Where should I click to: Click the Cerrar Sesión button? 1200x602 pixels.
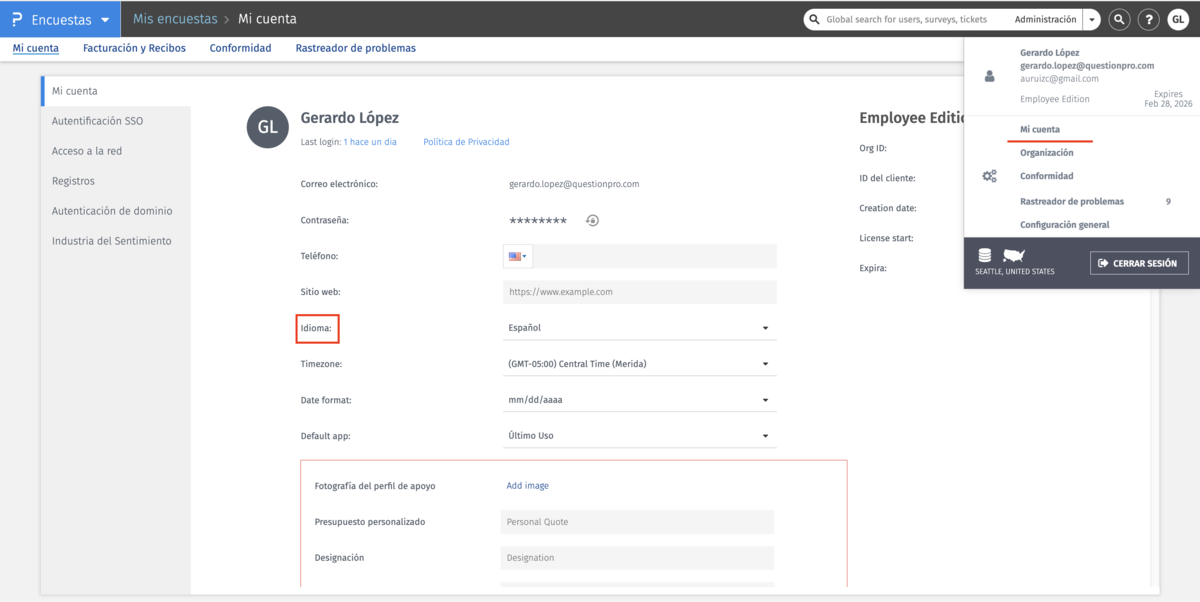1138,263
